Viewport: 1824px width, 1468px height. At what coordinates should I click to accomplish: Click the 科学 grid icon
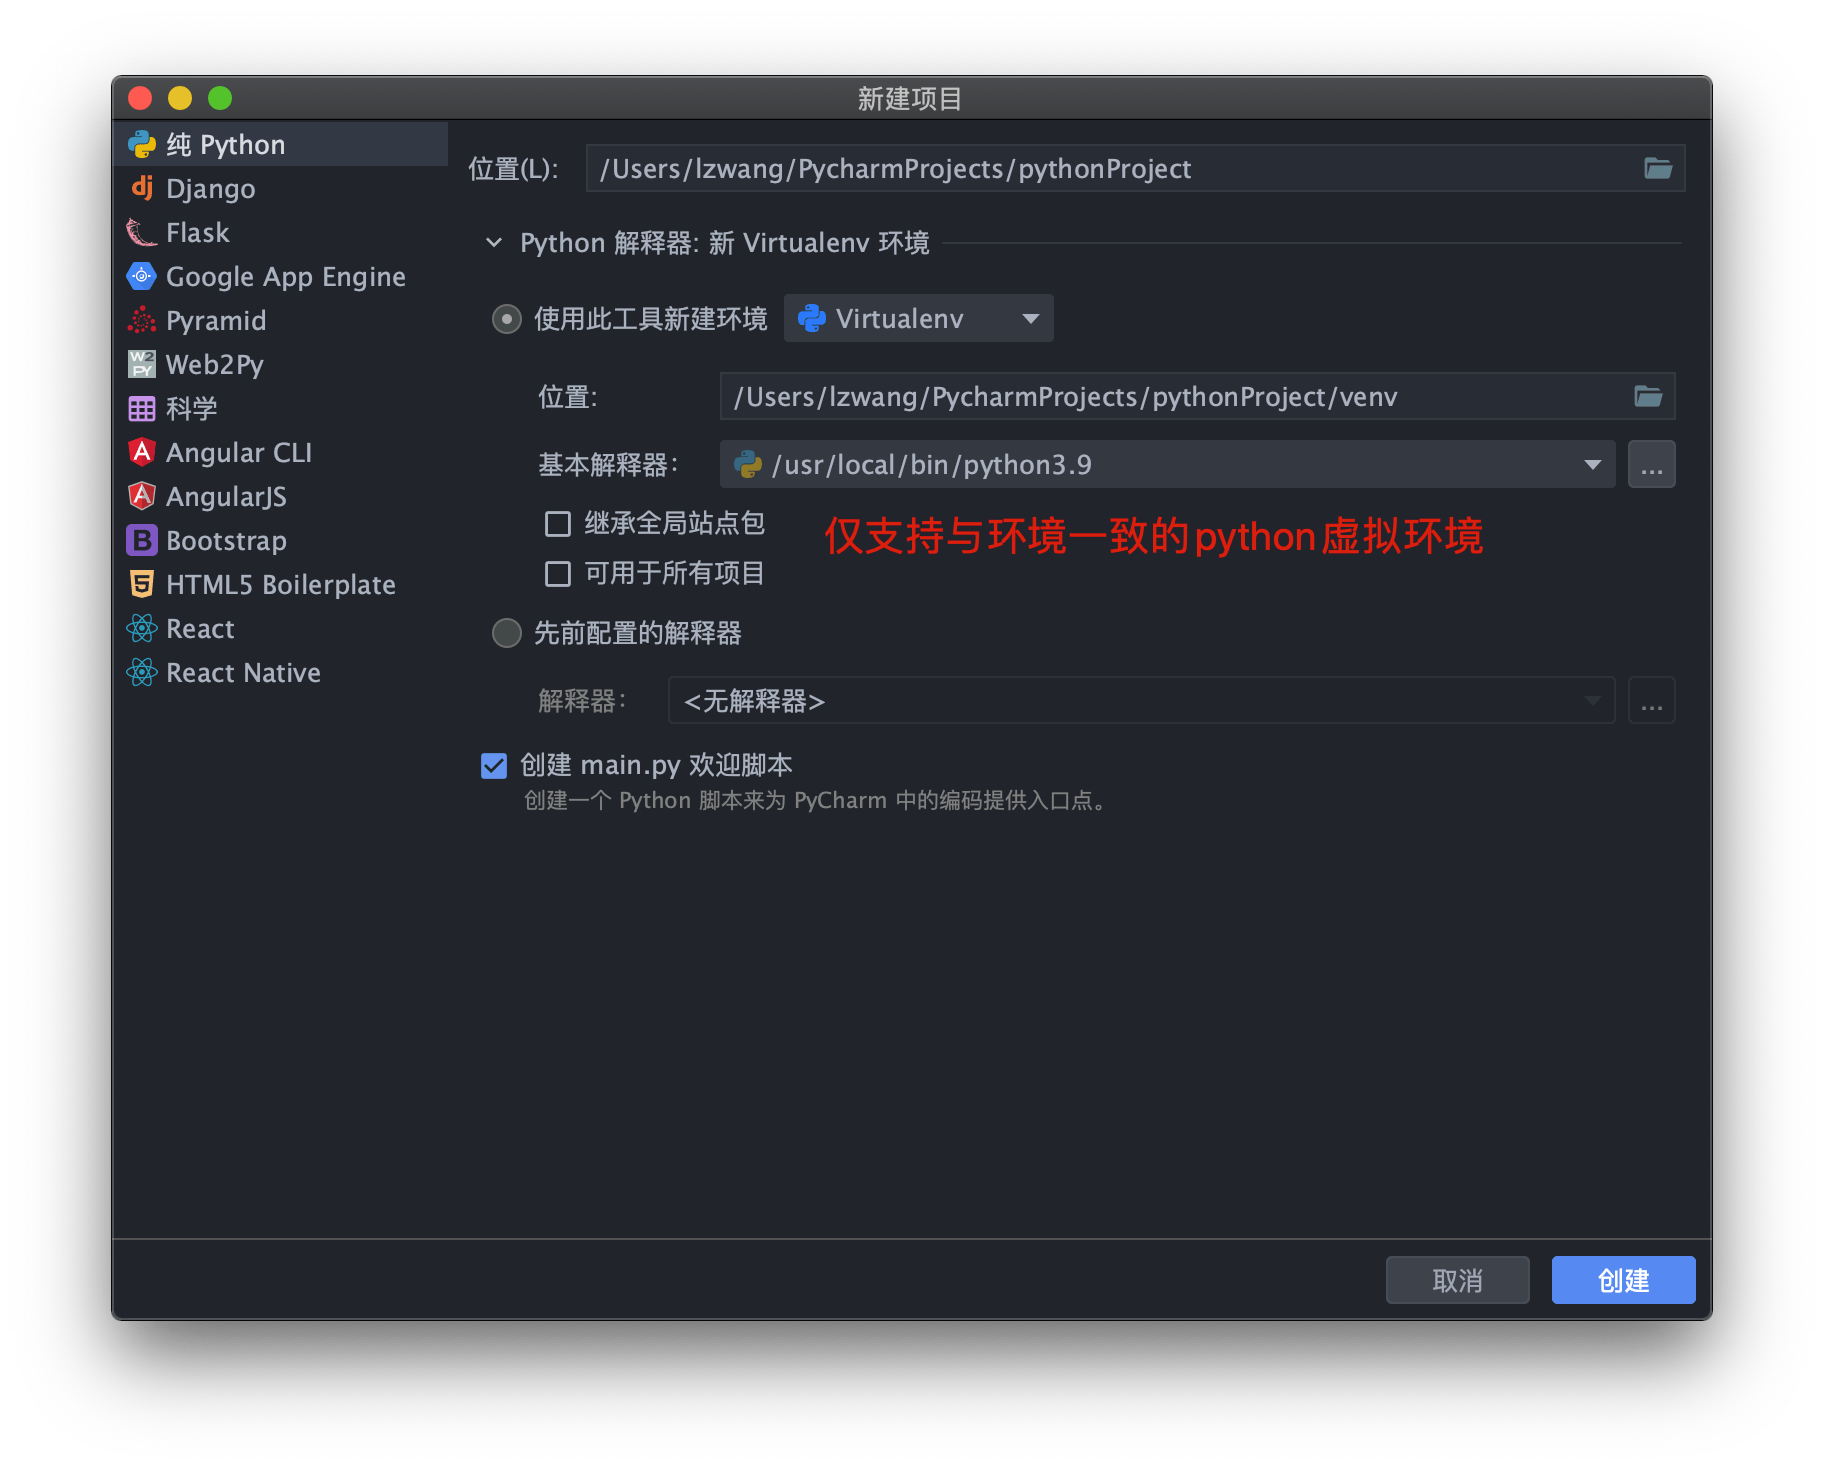(142, 408)
